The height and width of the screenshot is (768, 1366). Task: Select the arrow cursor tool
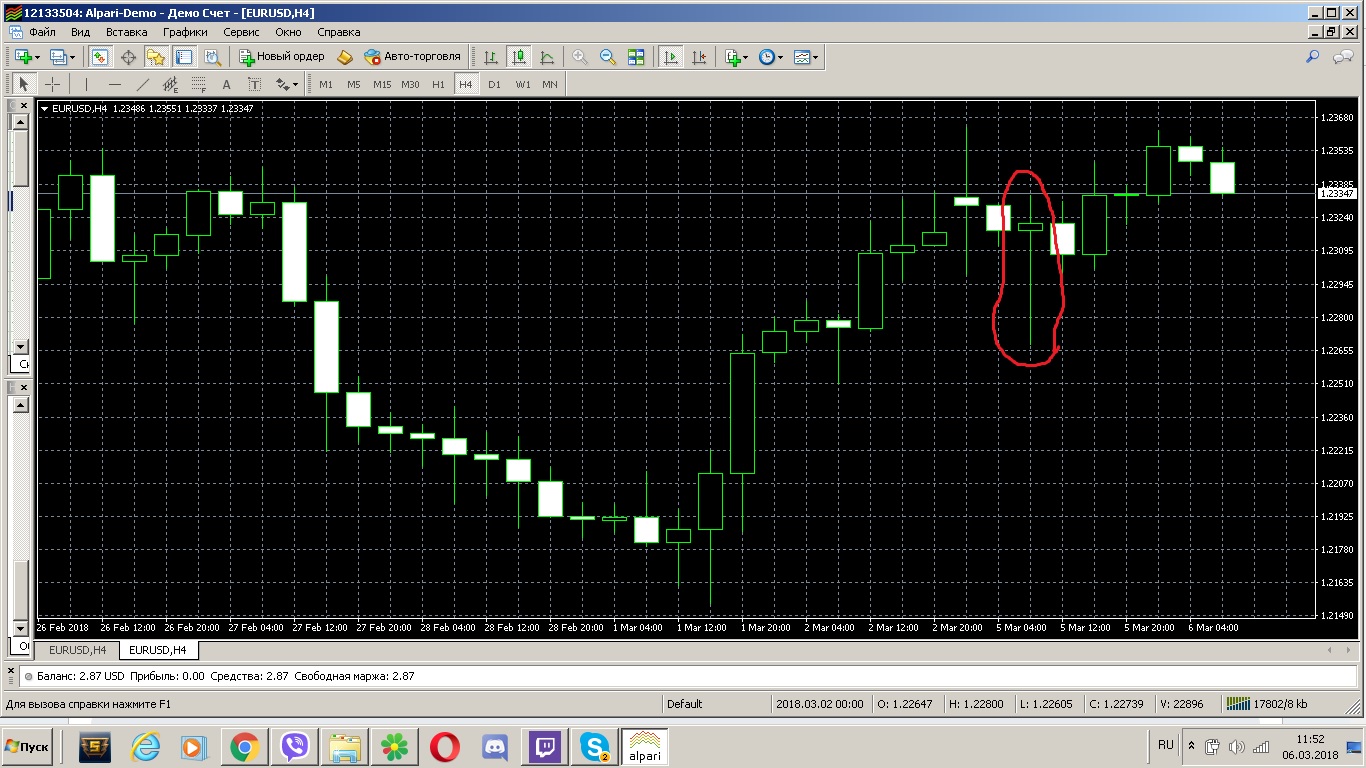coord(24,84)
